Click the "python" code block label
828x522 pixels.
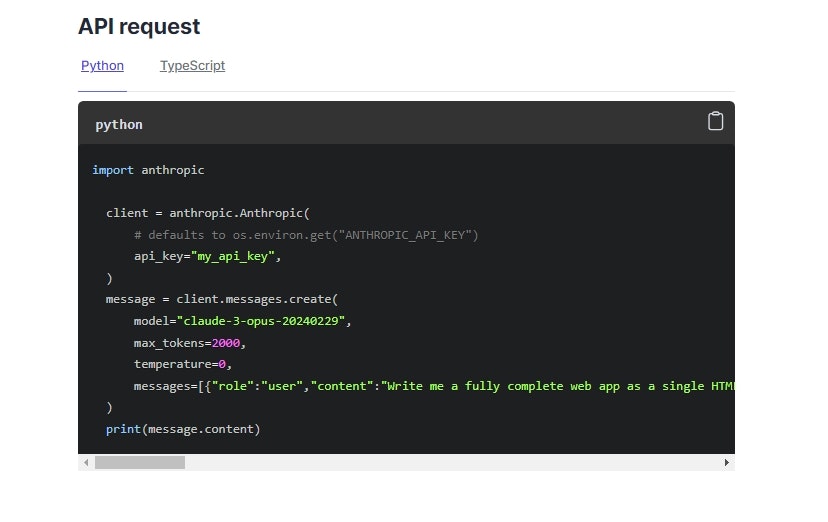point(119,125)
